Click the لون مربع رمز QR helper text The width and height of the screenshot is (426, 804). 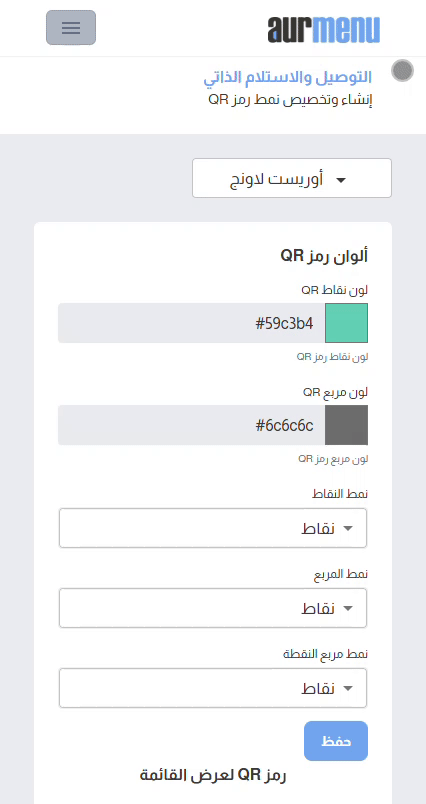coord(333,458)
